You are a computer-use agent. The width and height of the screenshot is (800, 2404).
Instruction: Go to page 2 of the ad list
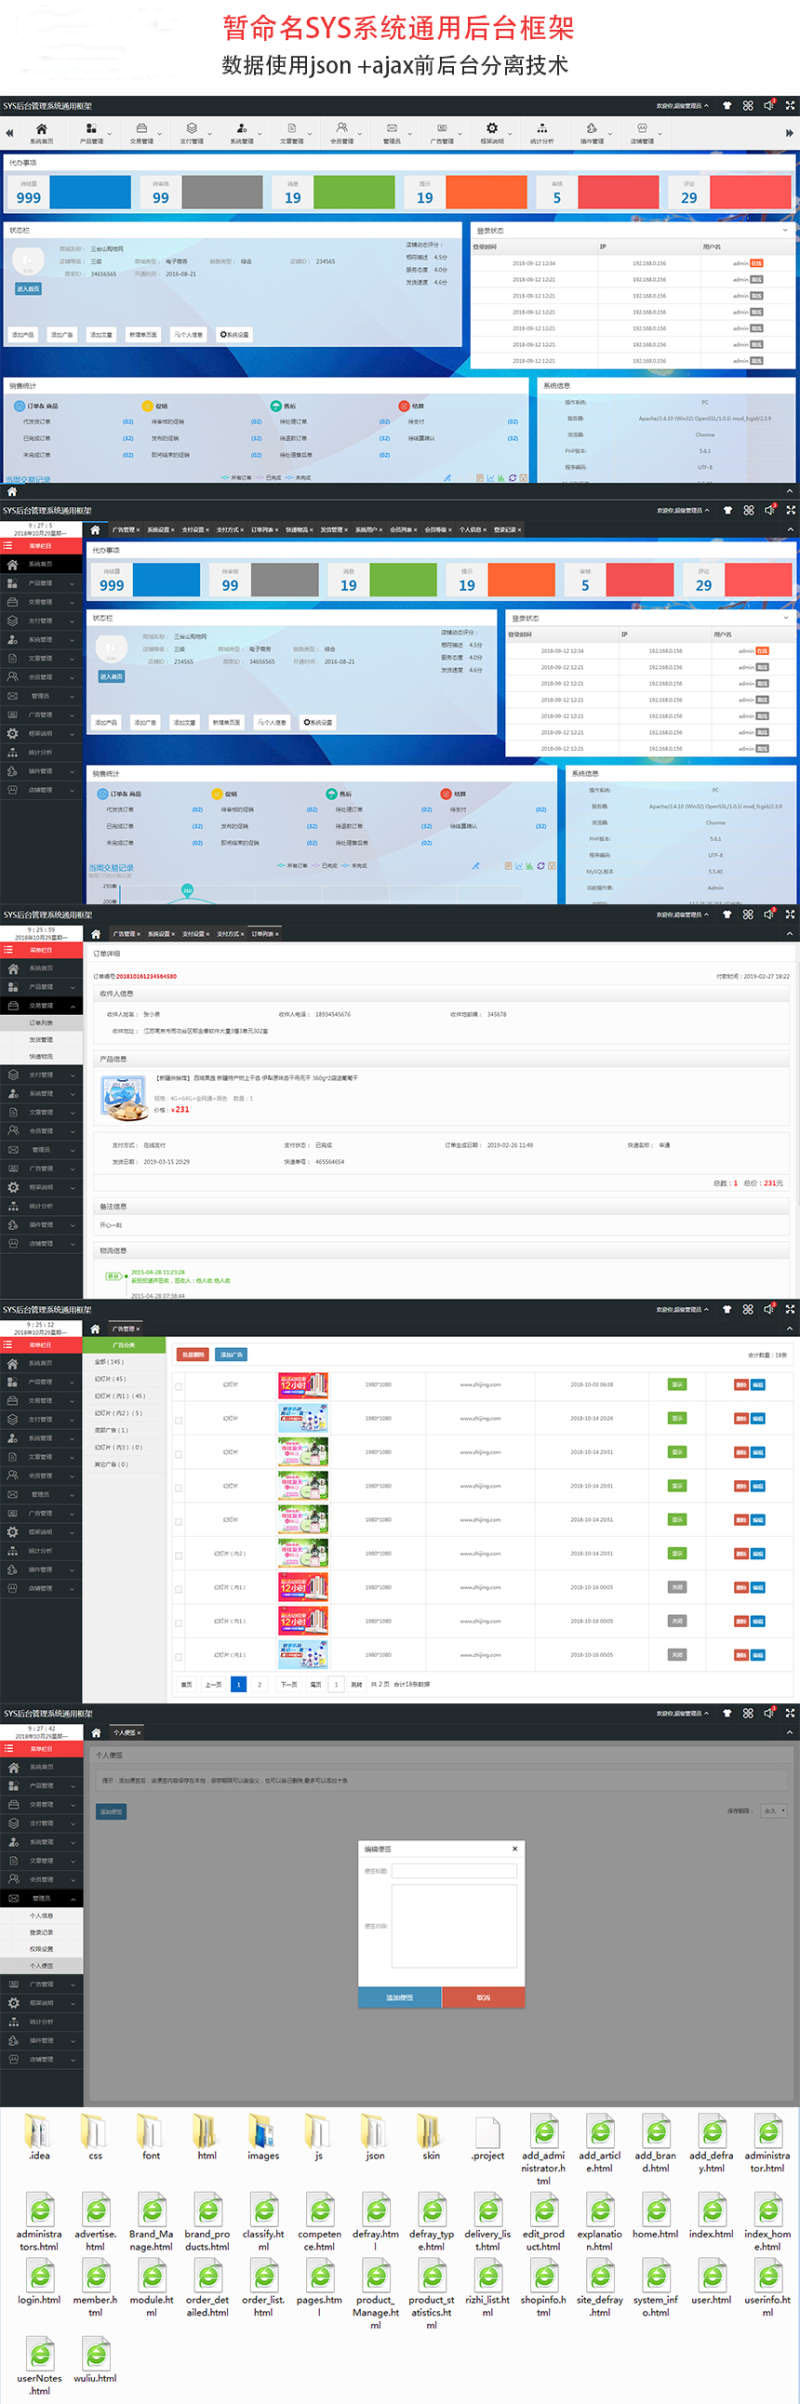(259, 1685)
